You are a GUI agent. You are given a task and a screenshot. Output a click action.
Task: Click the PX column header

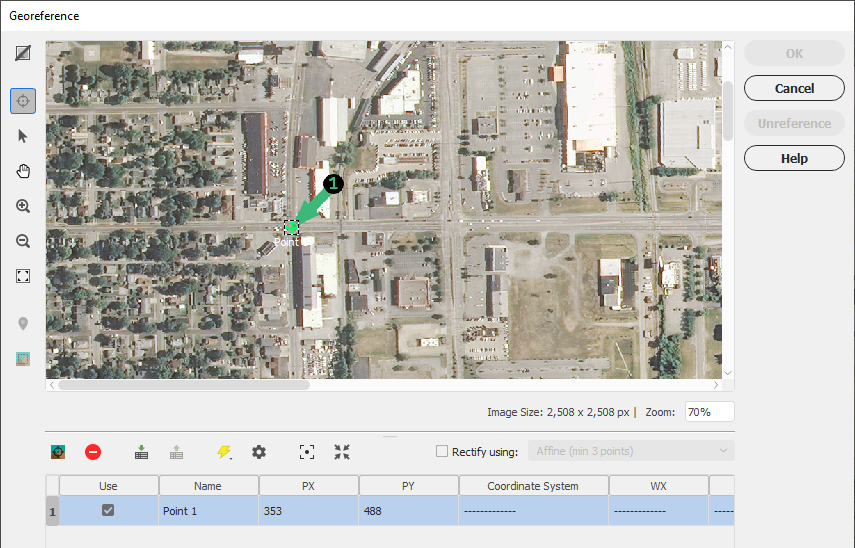pos(308,486)
